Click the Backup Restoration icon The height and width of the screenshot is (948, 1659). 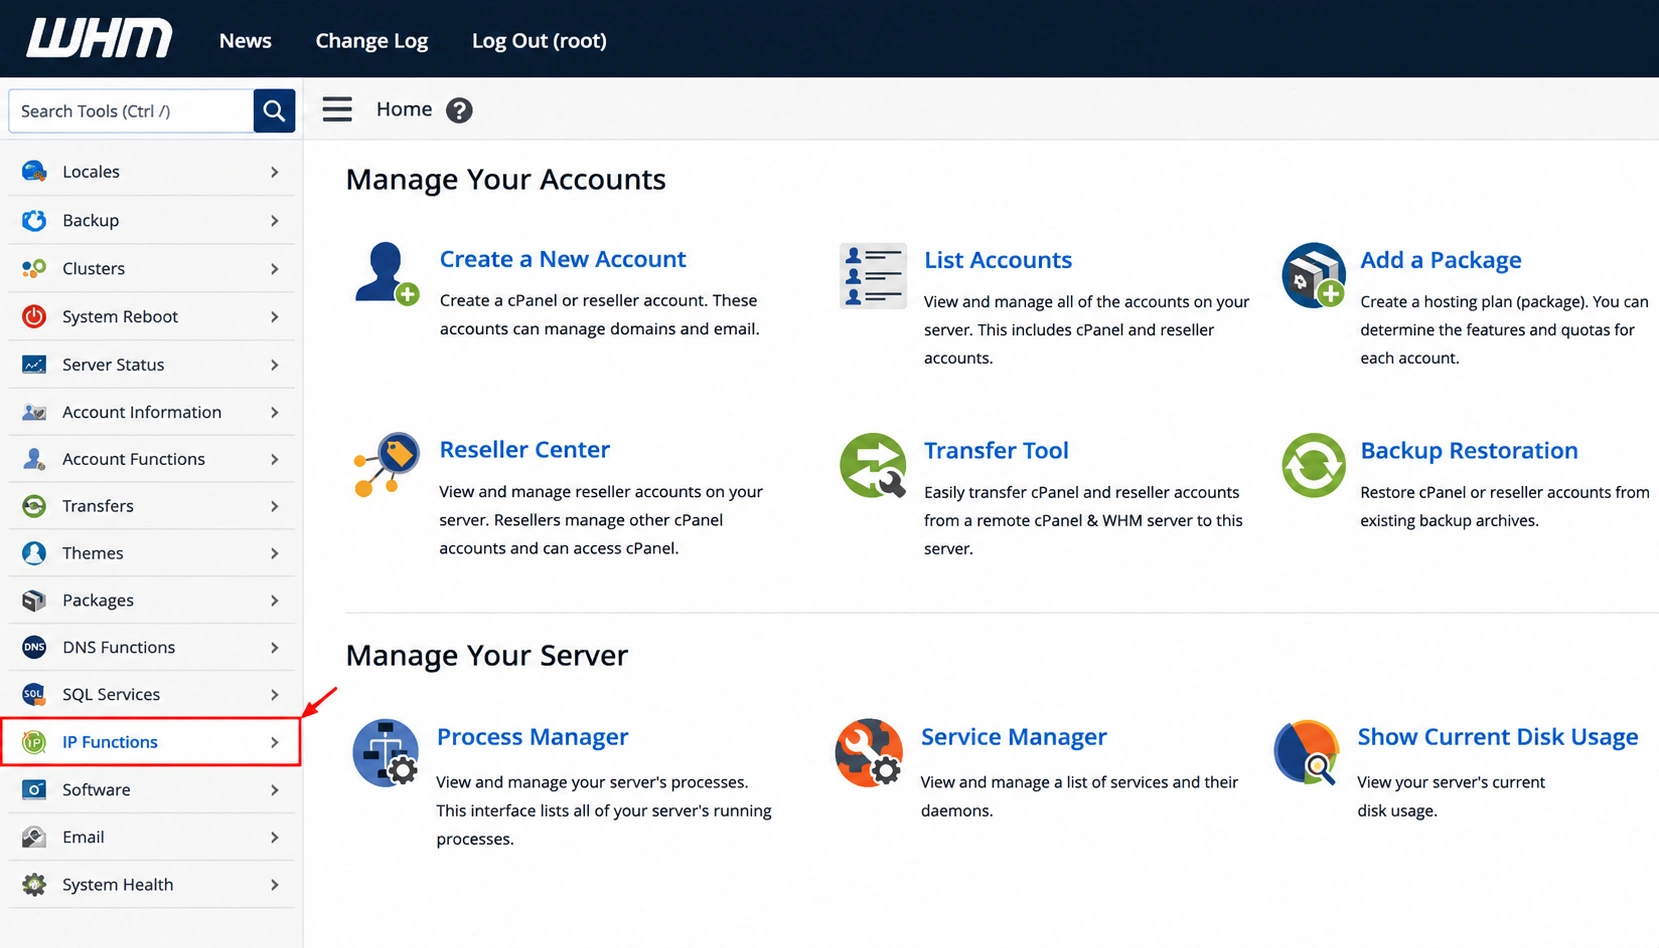click(1313, 465)
